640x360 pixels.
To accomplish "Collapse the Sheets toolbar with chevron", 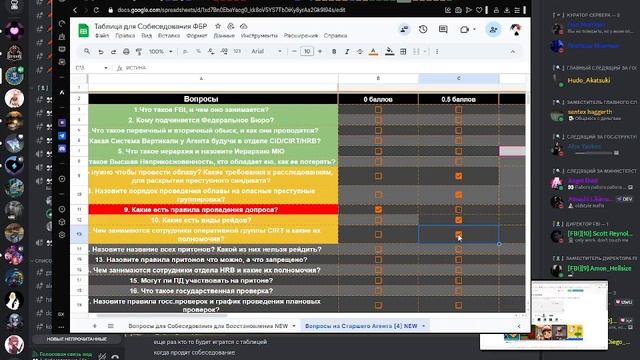I will (x=513, y=51).
